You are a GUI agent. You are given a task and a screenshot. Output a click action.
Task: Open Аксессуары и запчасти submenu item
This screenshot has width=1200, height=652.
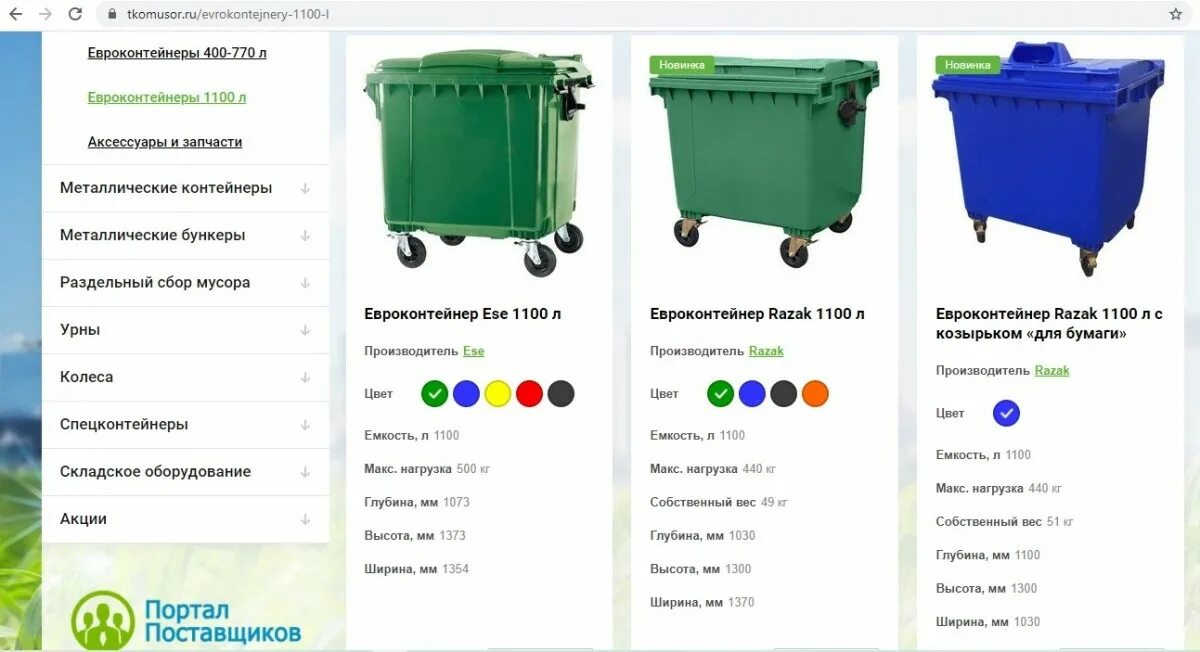coord(165,142)
